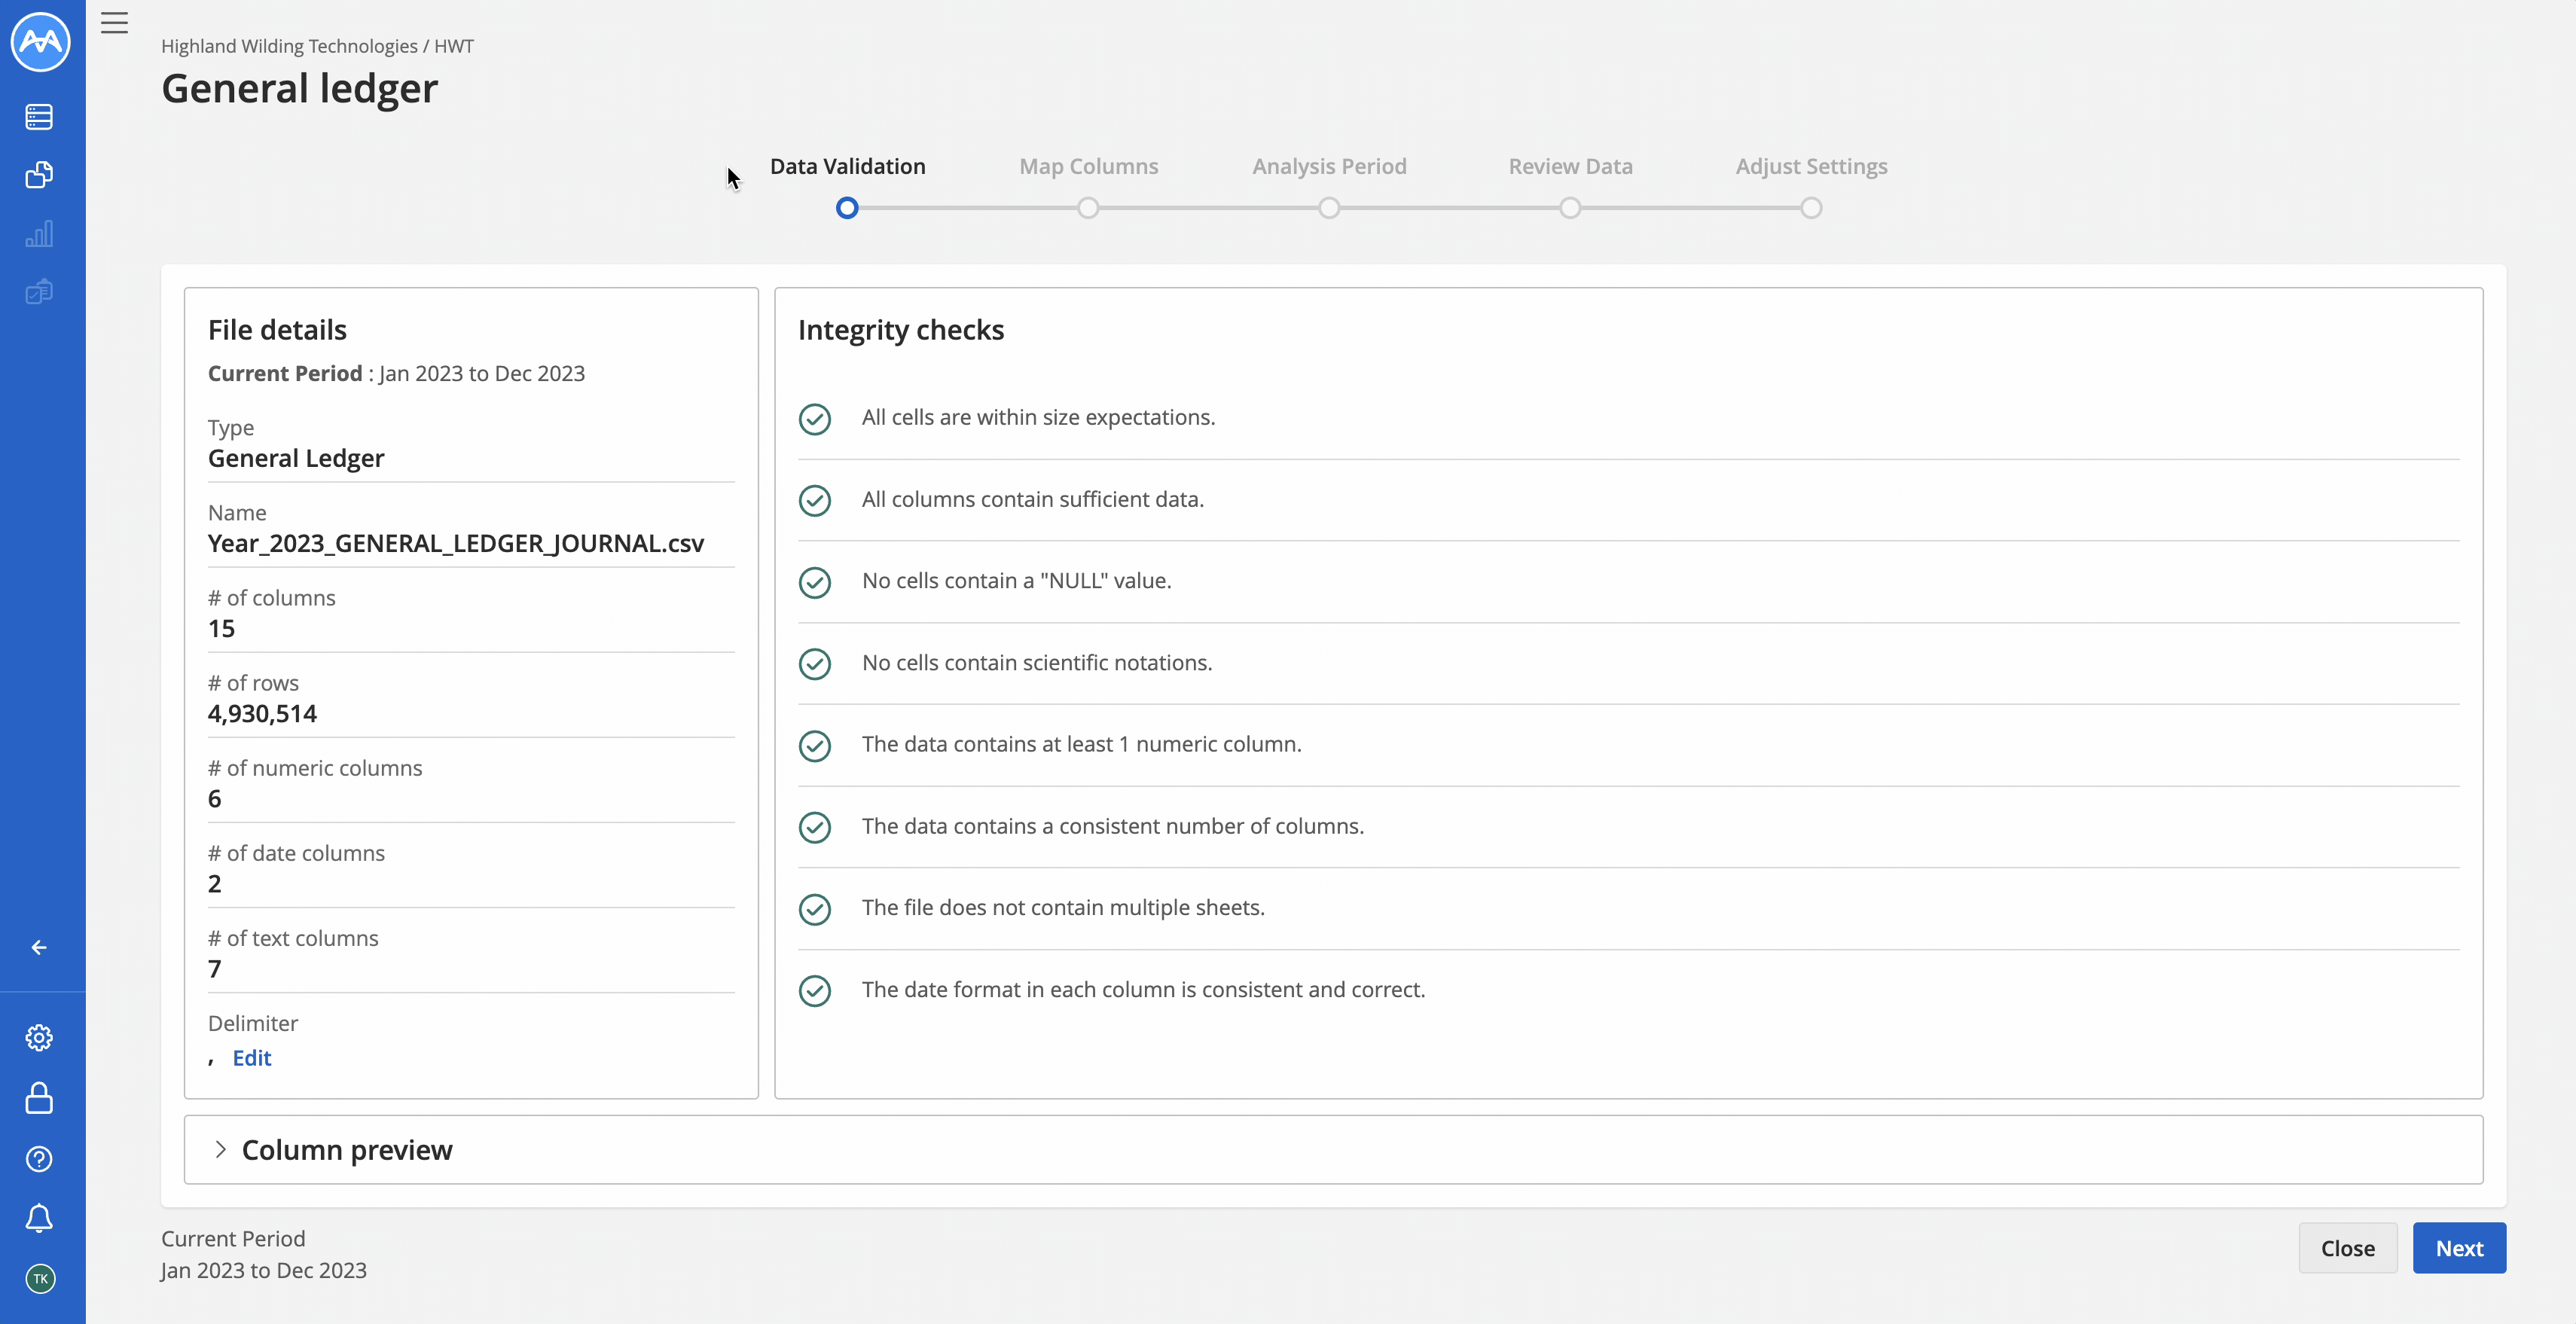Click the Data Validation step circle
2576x1324 pixels.
[847, 208]
